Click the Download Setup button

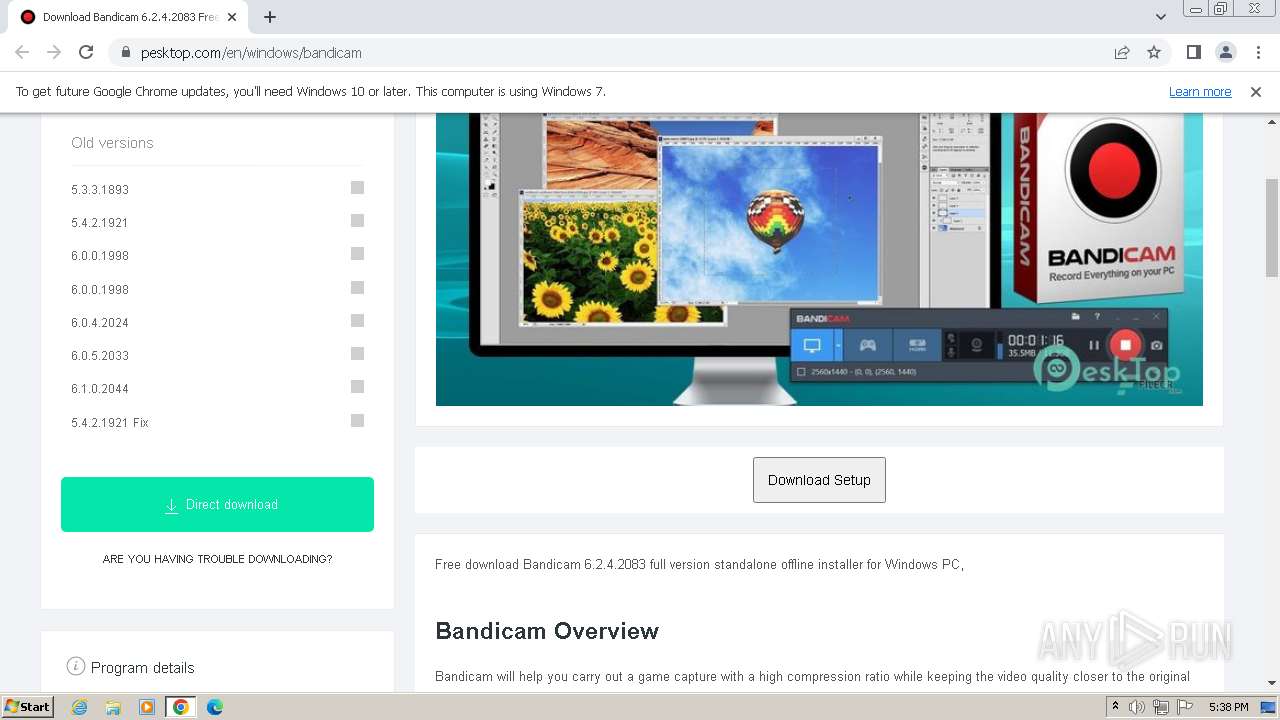coord(819,480)
